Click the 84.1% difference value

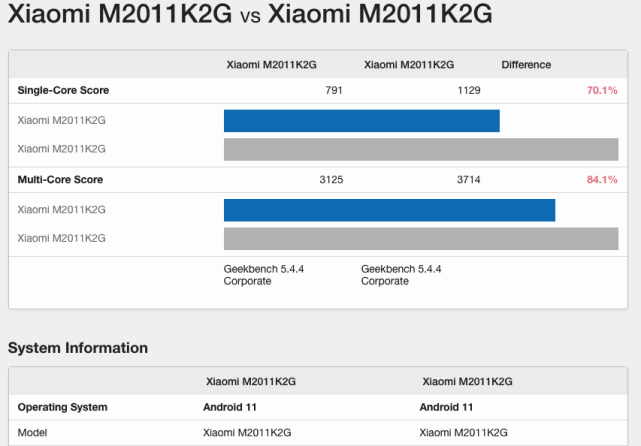602,180
